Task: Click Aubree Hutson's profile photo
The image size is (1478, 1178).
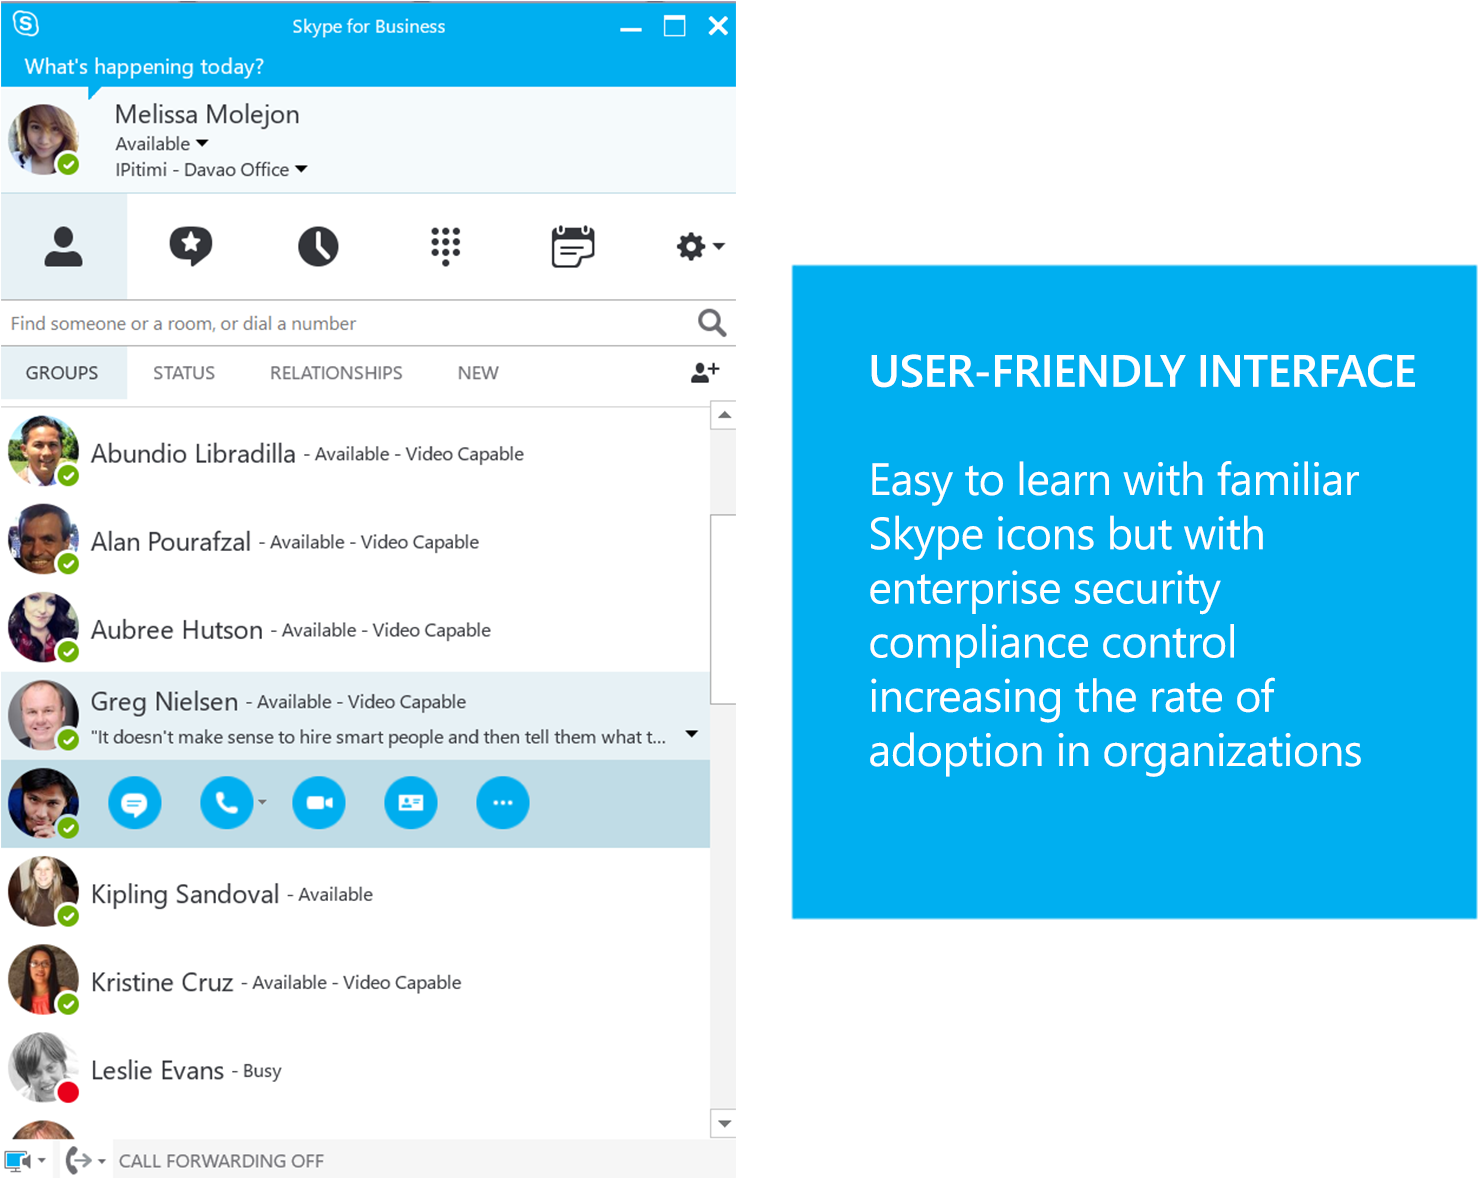Action: (43, 627)
